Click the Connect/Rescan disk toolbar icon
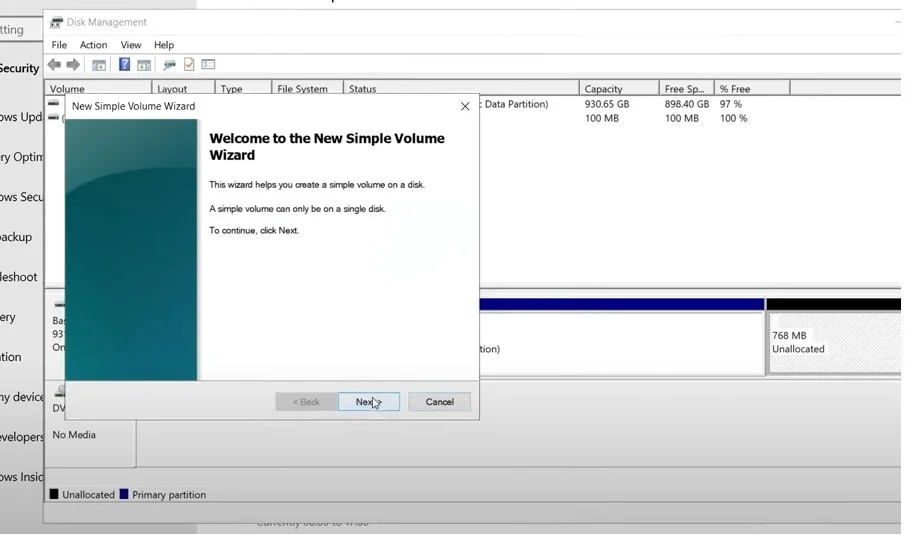 169,65
